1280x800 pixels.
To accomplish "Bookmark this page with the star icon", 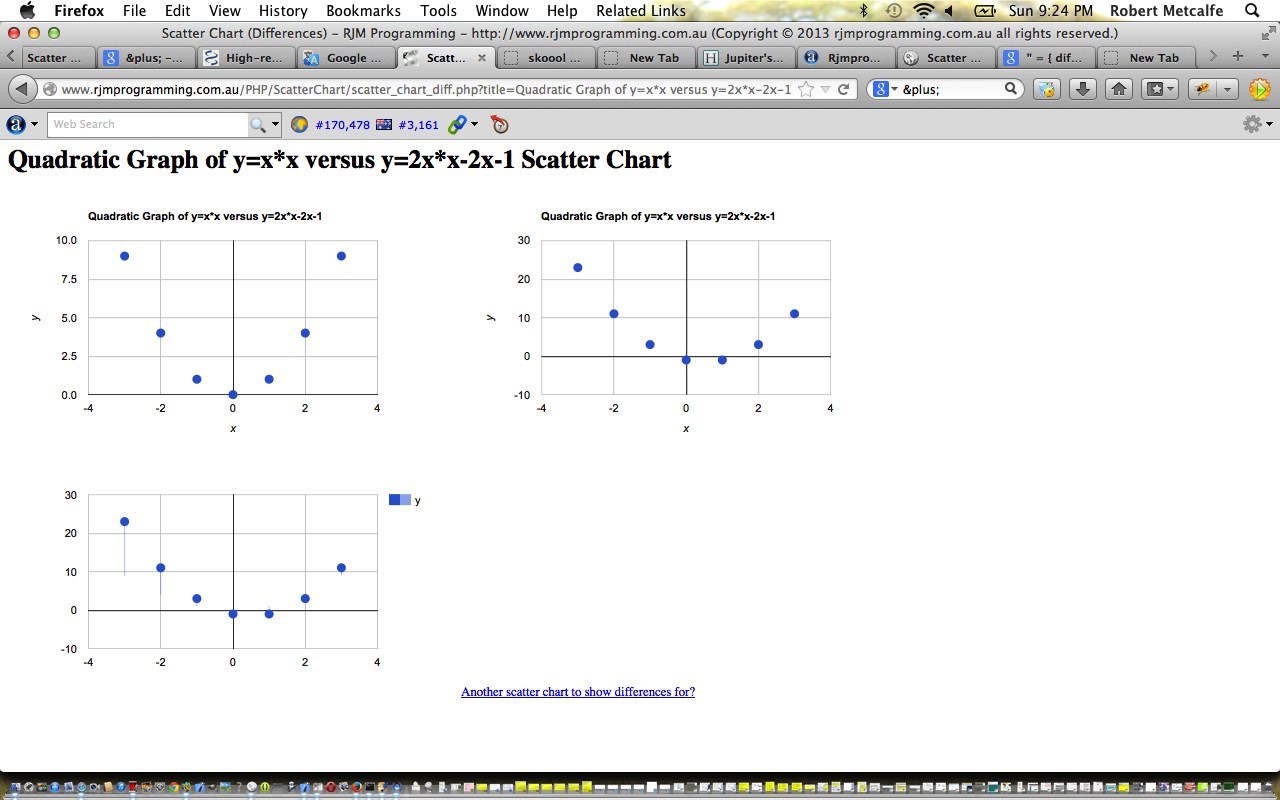I will pos(806,89).
